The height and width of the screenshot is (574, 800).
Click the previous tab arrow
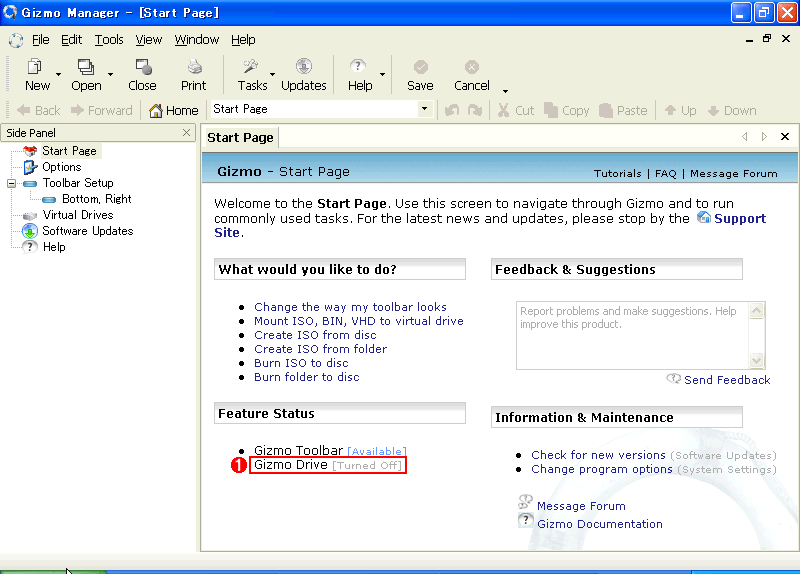pyautogui.click(x=745, y=136)
